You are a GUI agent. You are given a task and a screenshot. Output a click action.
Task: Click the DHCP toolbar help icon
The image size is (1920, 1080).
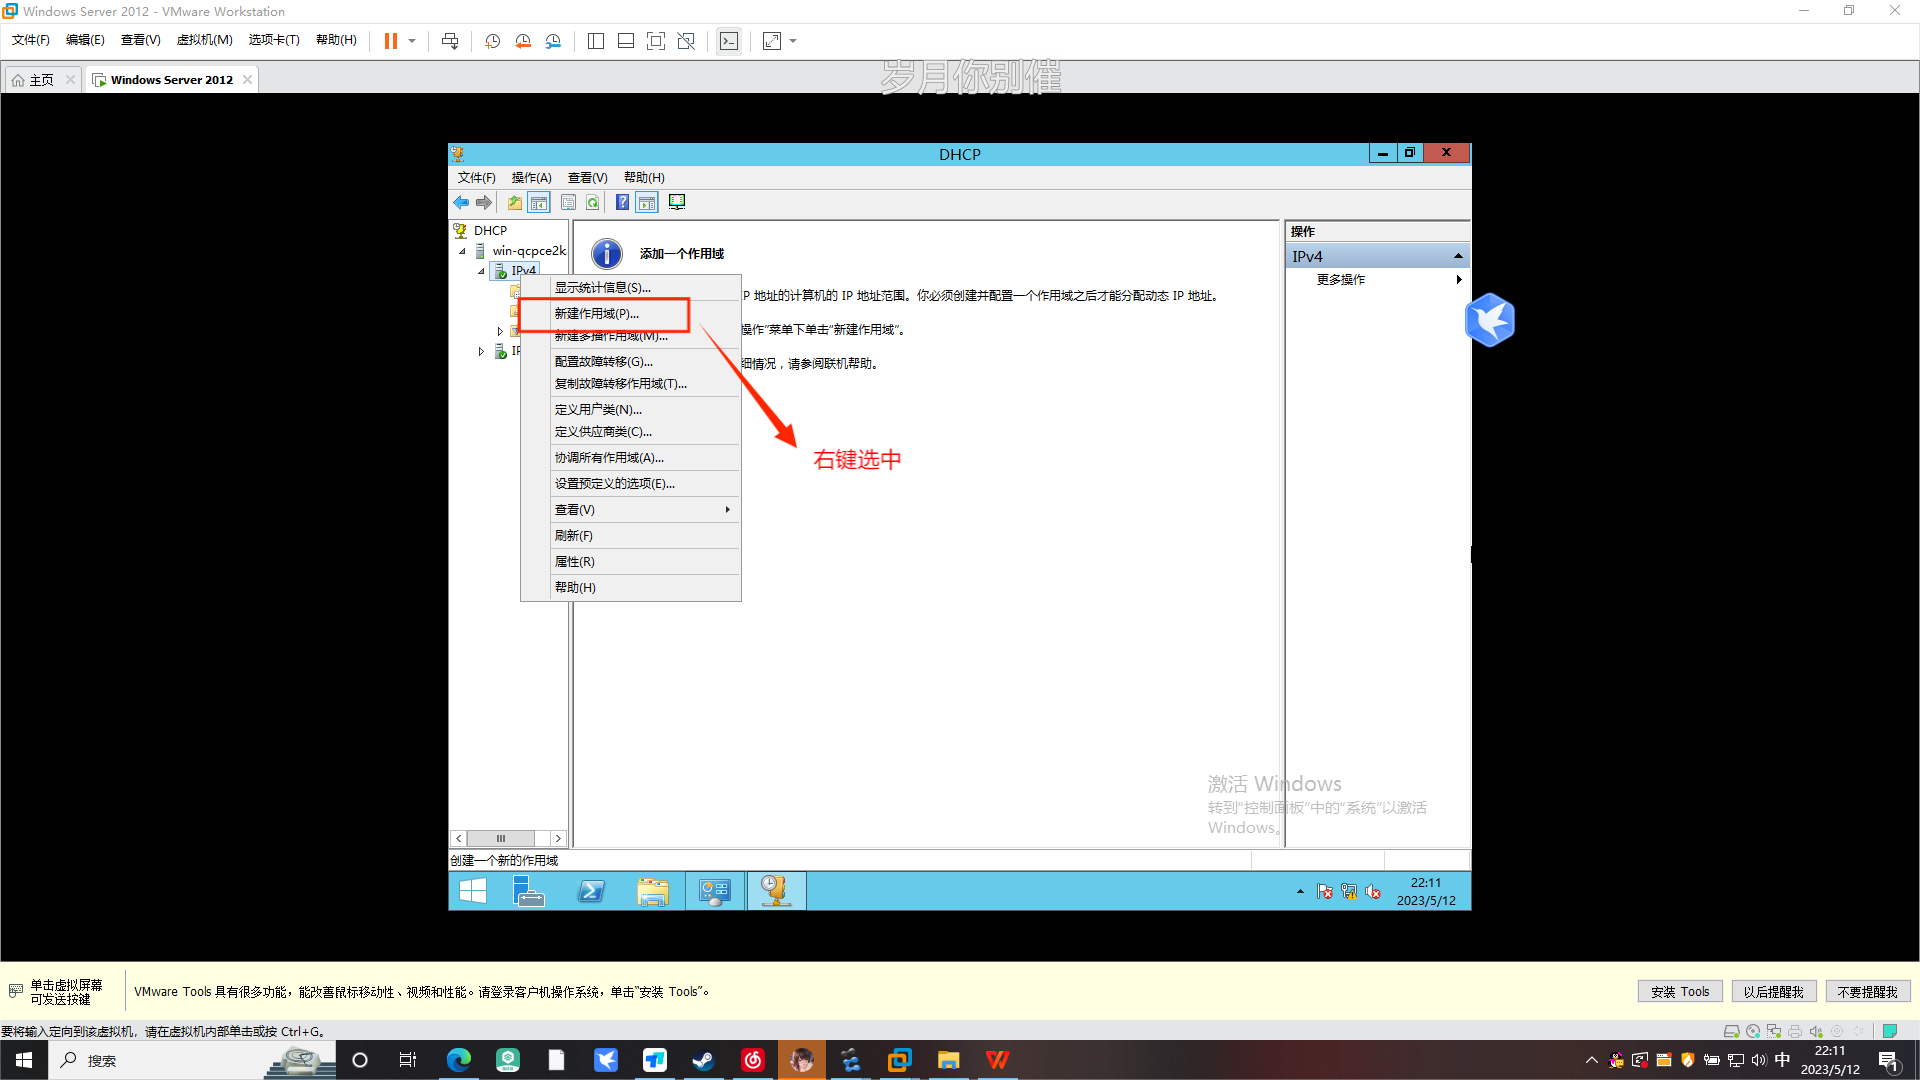tap(622, 202)
